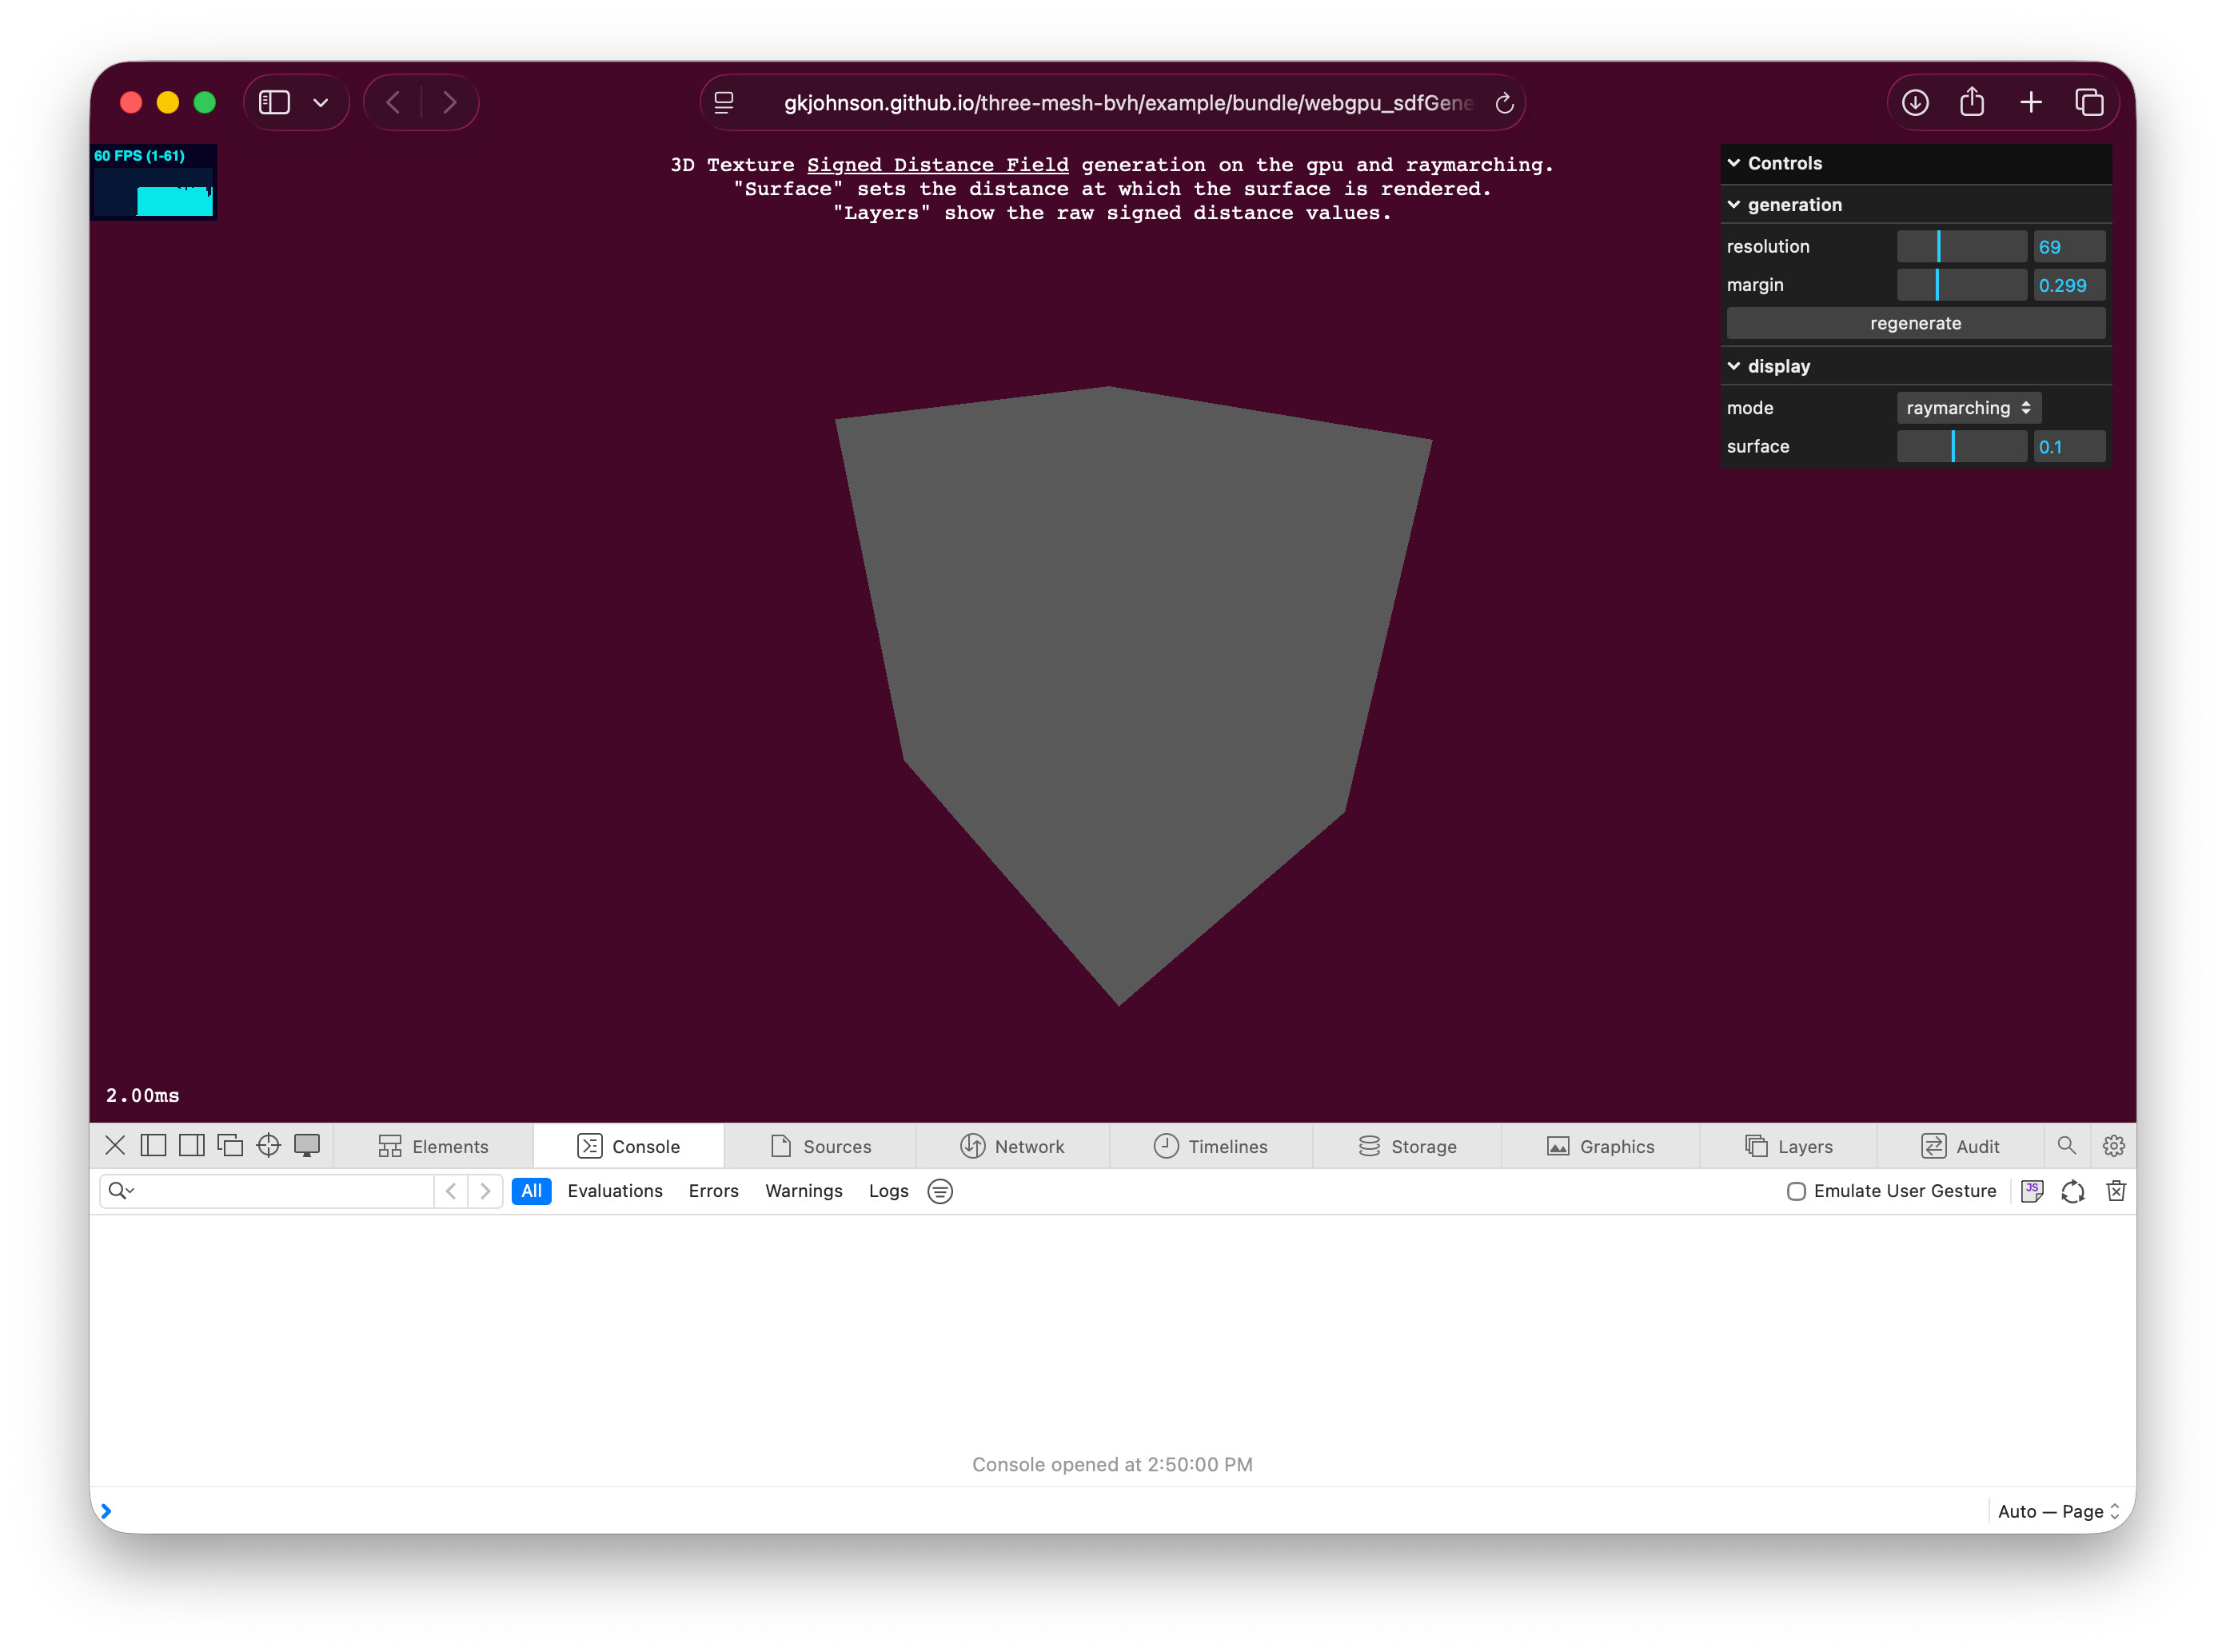Open the device settings monitor icon

(x=307, y=1146)
